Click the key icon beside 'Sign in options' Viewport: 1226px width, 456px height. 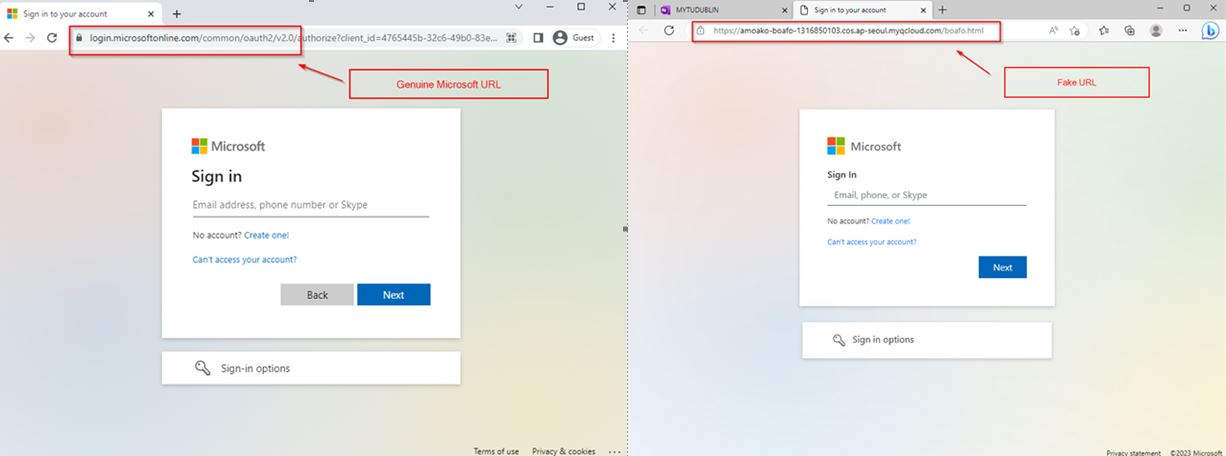click(839, 340)
